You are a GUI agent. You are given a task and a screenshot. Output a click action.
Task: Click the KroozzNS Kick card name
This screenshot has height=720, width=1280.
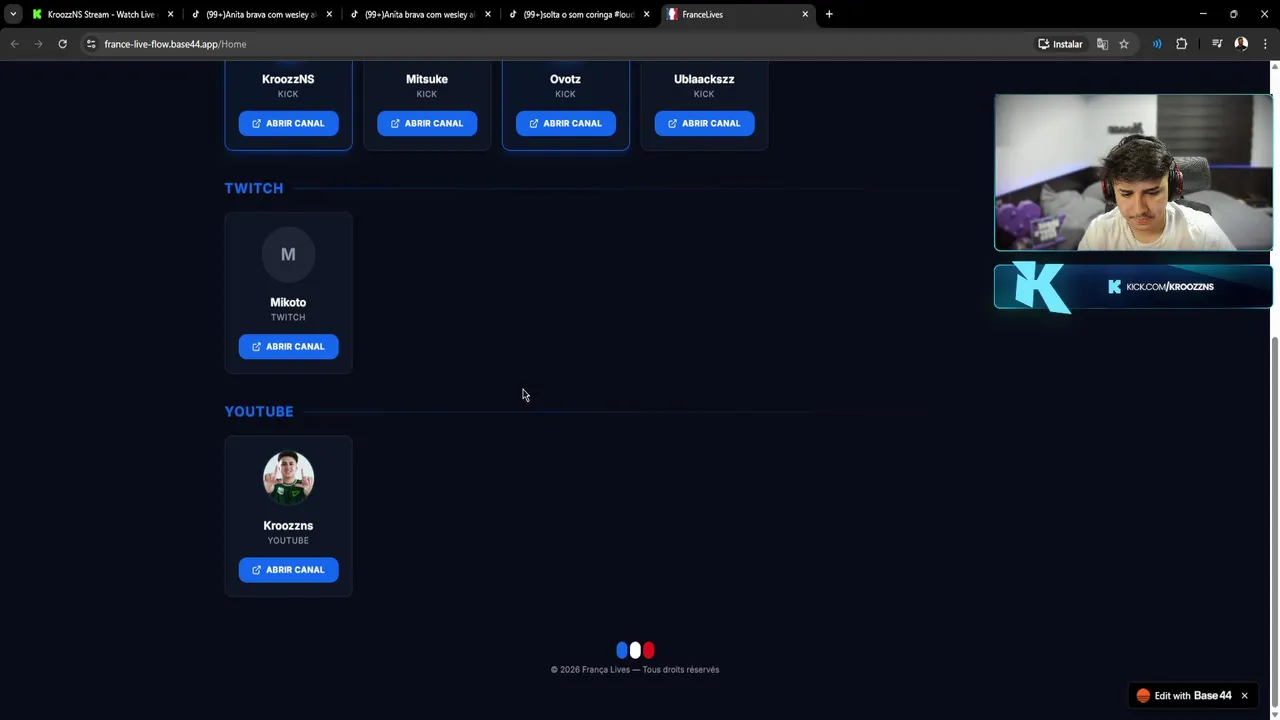pos(288,79)
